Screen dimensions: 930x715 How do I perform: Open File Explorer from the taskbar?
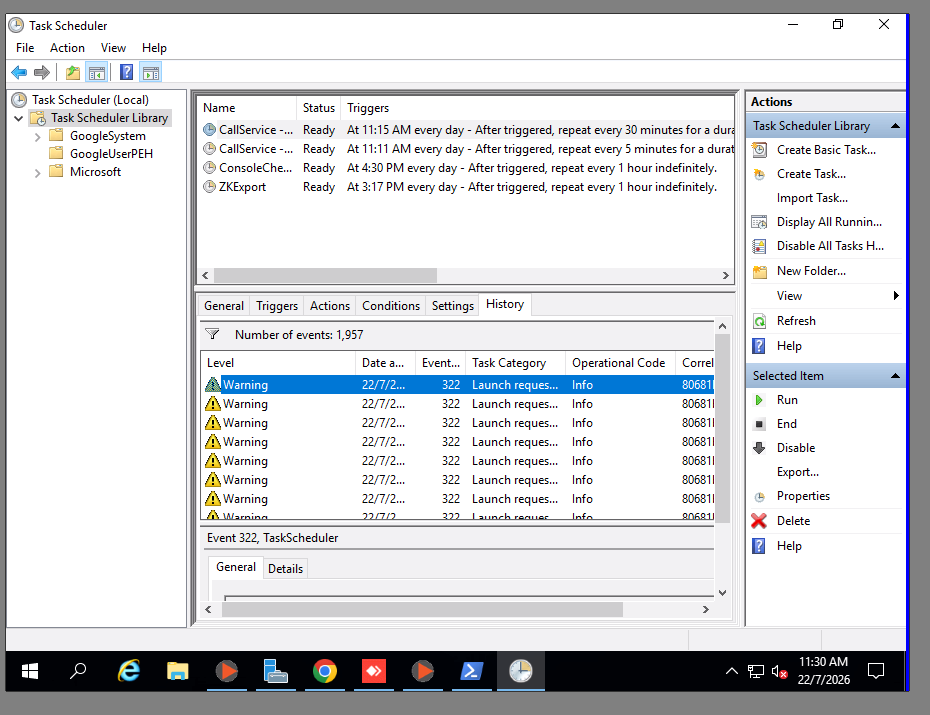click(177, 671)
